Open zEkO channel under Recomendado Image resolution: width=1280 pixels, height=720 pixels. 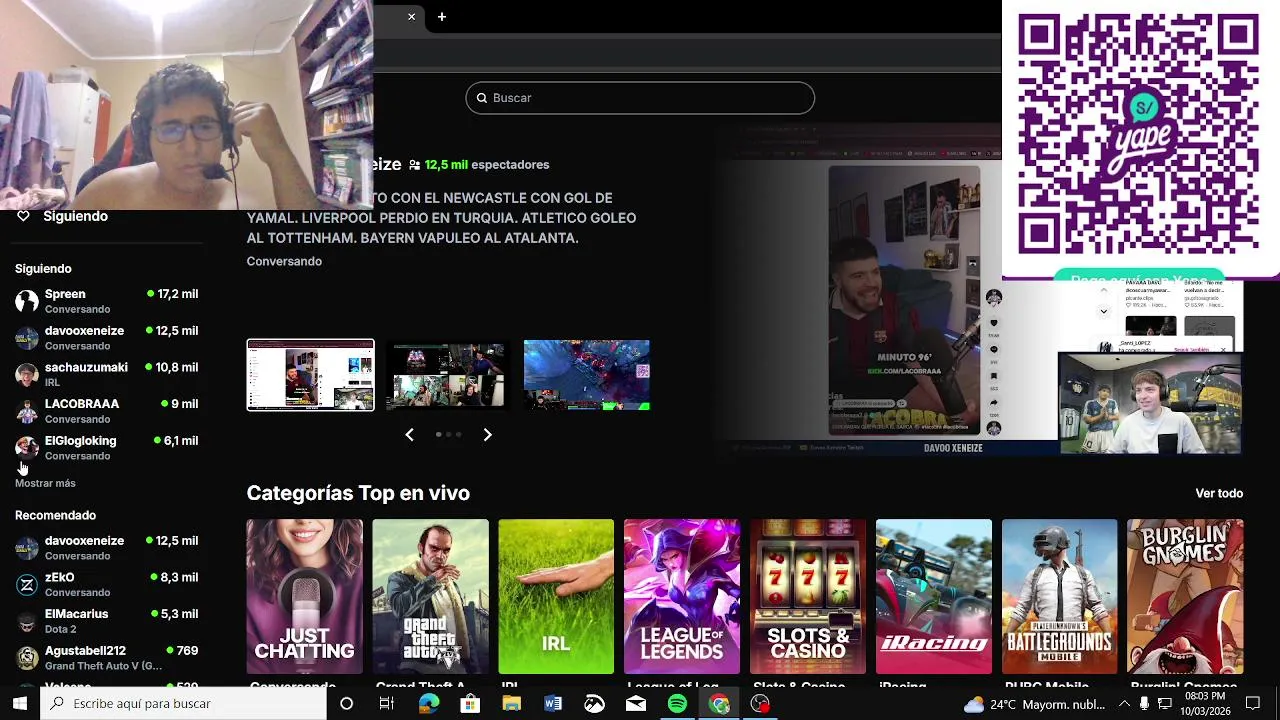(x=107, y=584)
